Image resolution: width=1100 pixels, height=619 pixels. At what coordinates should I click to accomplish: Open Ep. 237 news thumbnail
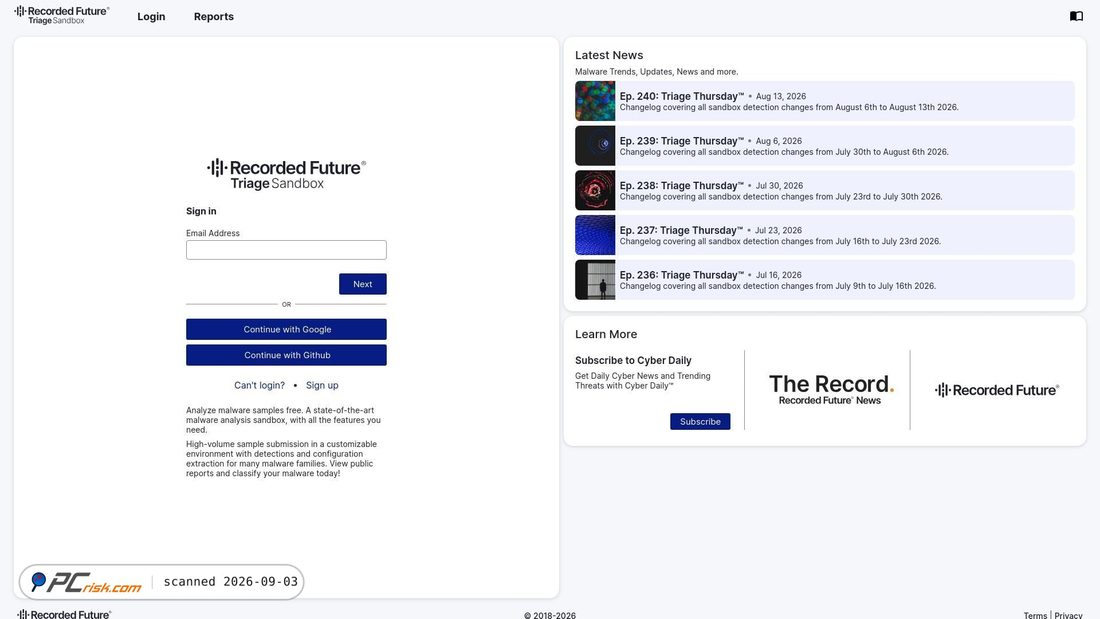tap(595, 235)
